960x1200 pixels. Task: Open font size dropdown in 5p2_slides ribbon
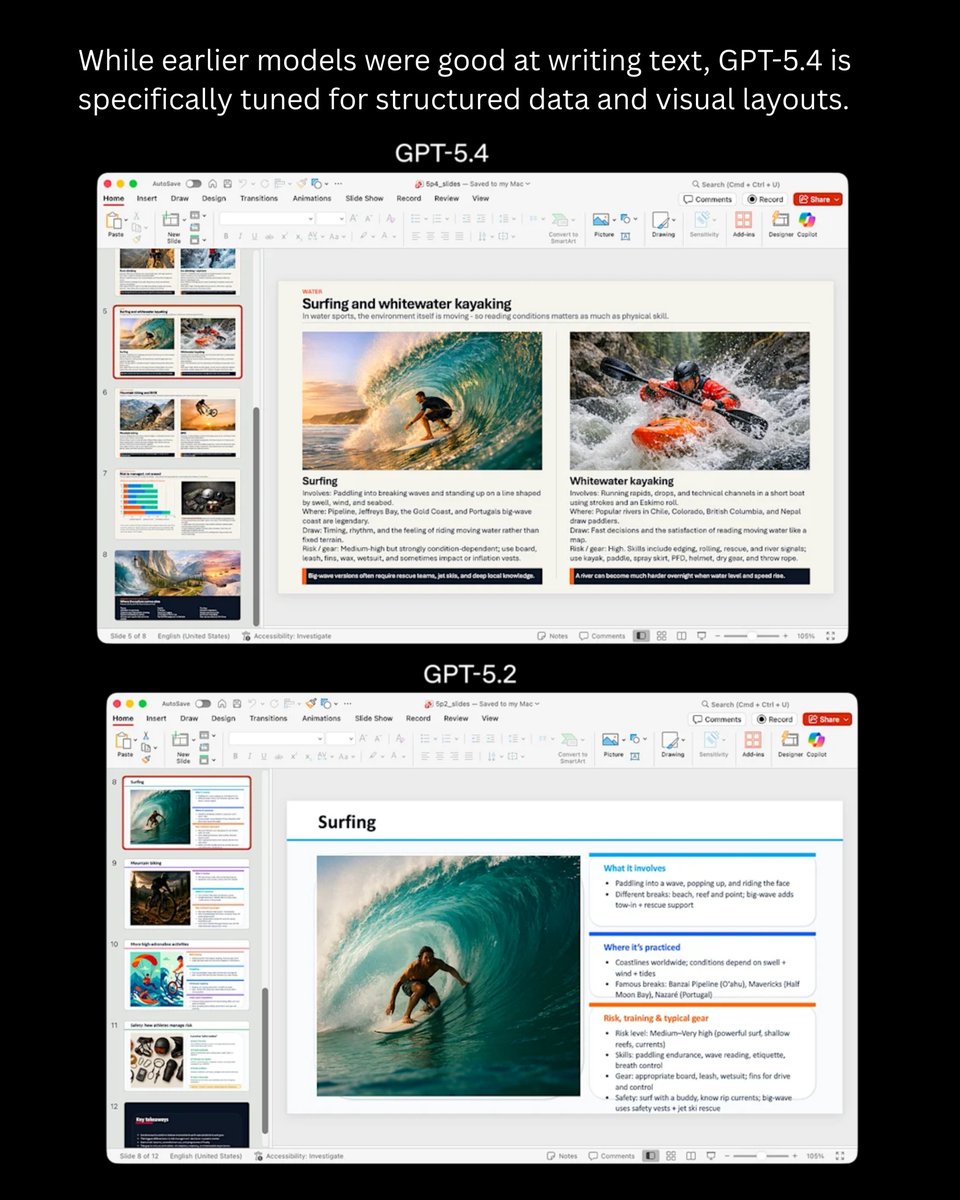[350, 738]
